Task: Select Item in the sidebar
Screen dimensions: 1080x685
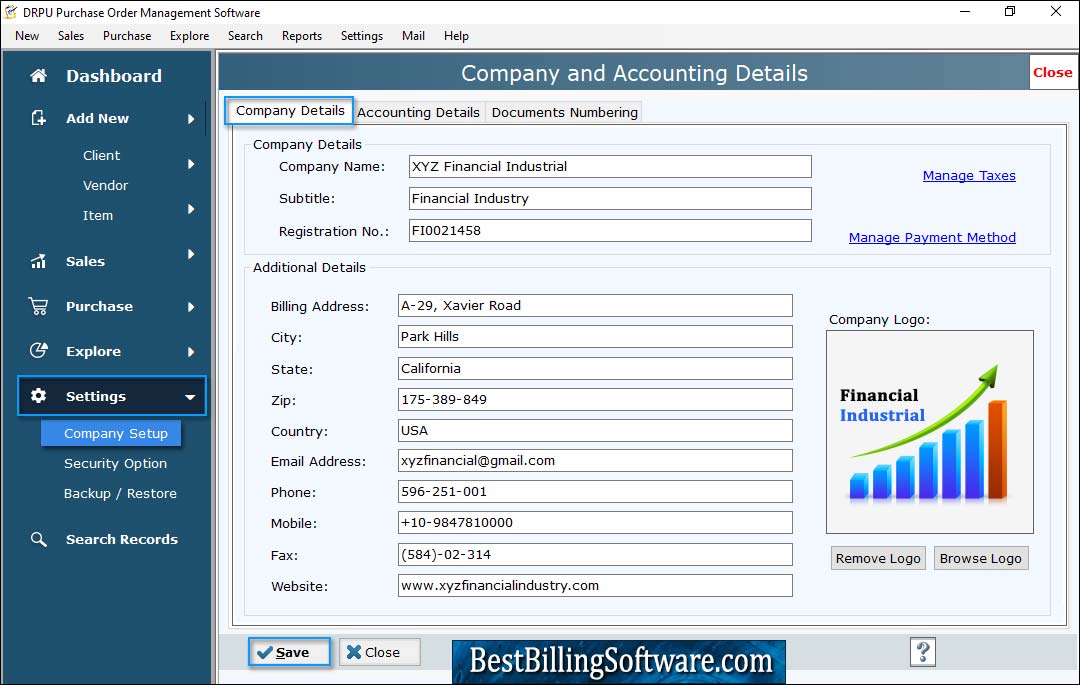Action: click(x=98, y=215)
